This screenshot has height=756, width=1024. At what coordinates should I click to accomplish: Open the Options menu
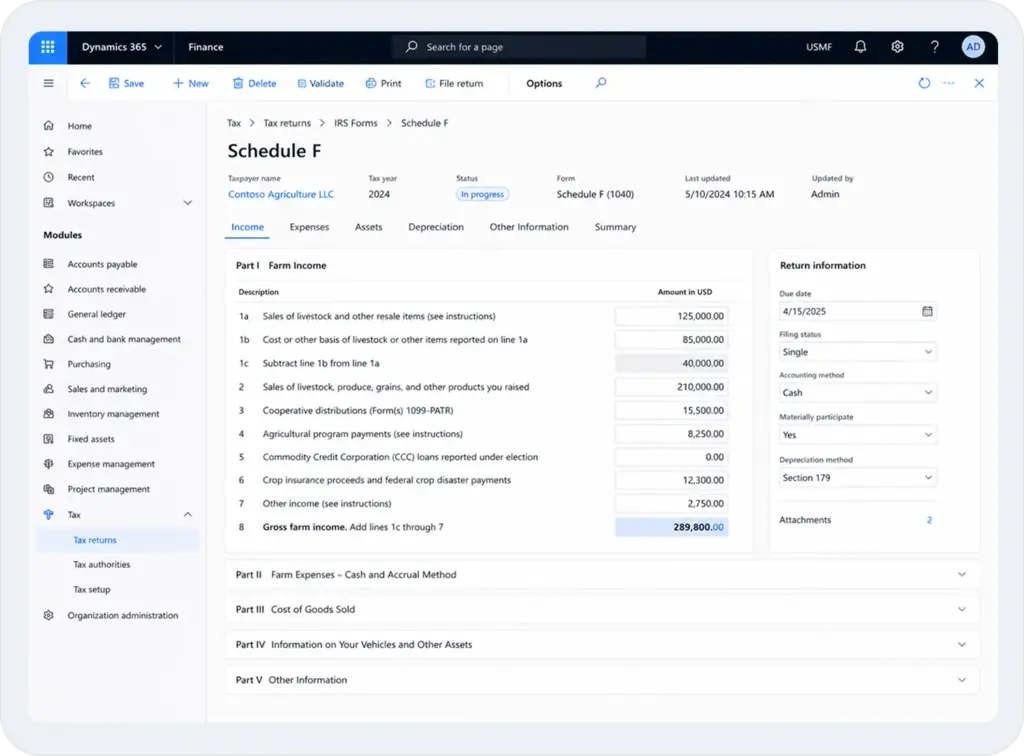click(544, 84)
